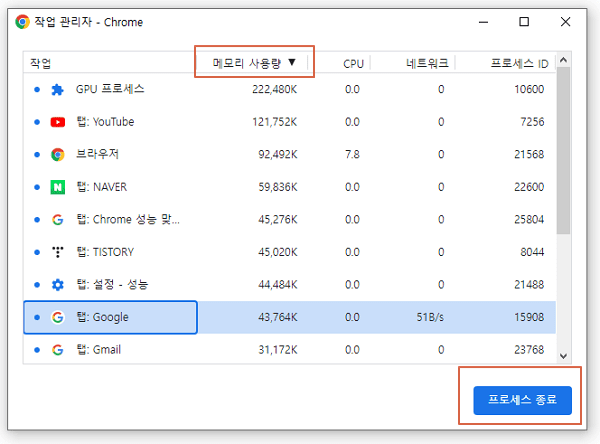
Task: Select the 탭: Google row
Action: click(x=290, y=317)
